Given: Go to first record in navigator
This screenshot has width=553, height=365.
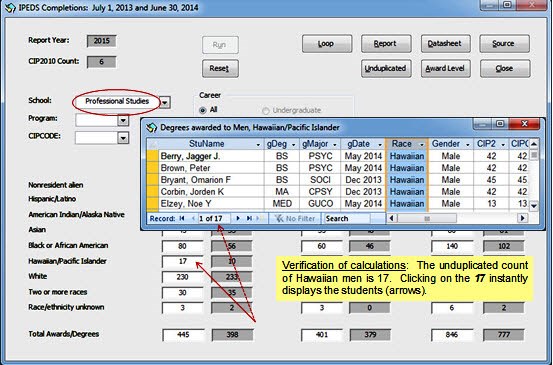Looking at the screenshot, I should pyautogui.click(x=182, y=218).
